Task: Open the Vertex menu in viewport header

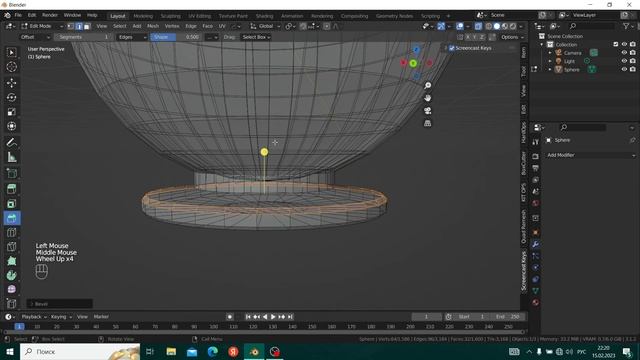Action: click(172, 26)
